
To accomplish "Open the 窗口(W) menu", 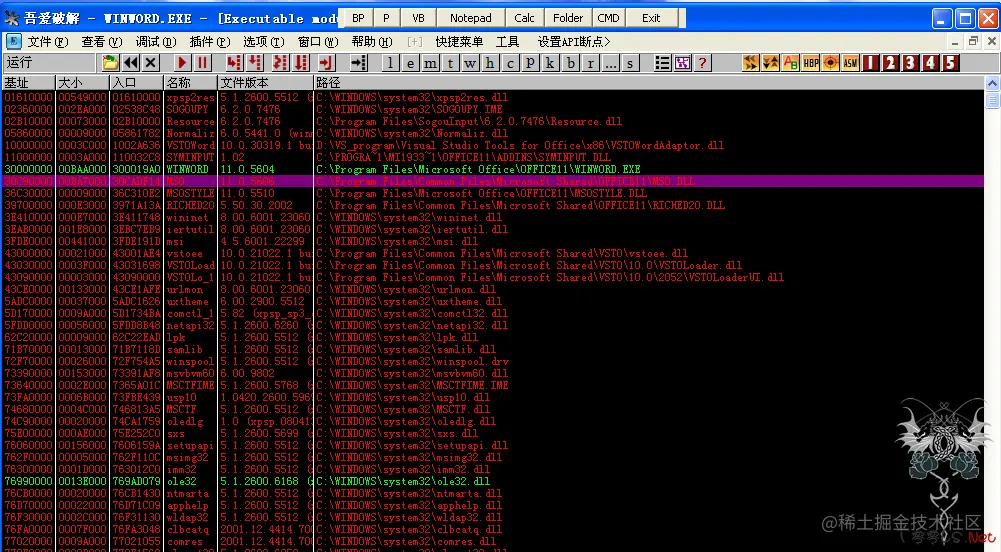I will tap(318, 41).
